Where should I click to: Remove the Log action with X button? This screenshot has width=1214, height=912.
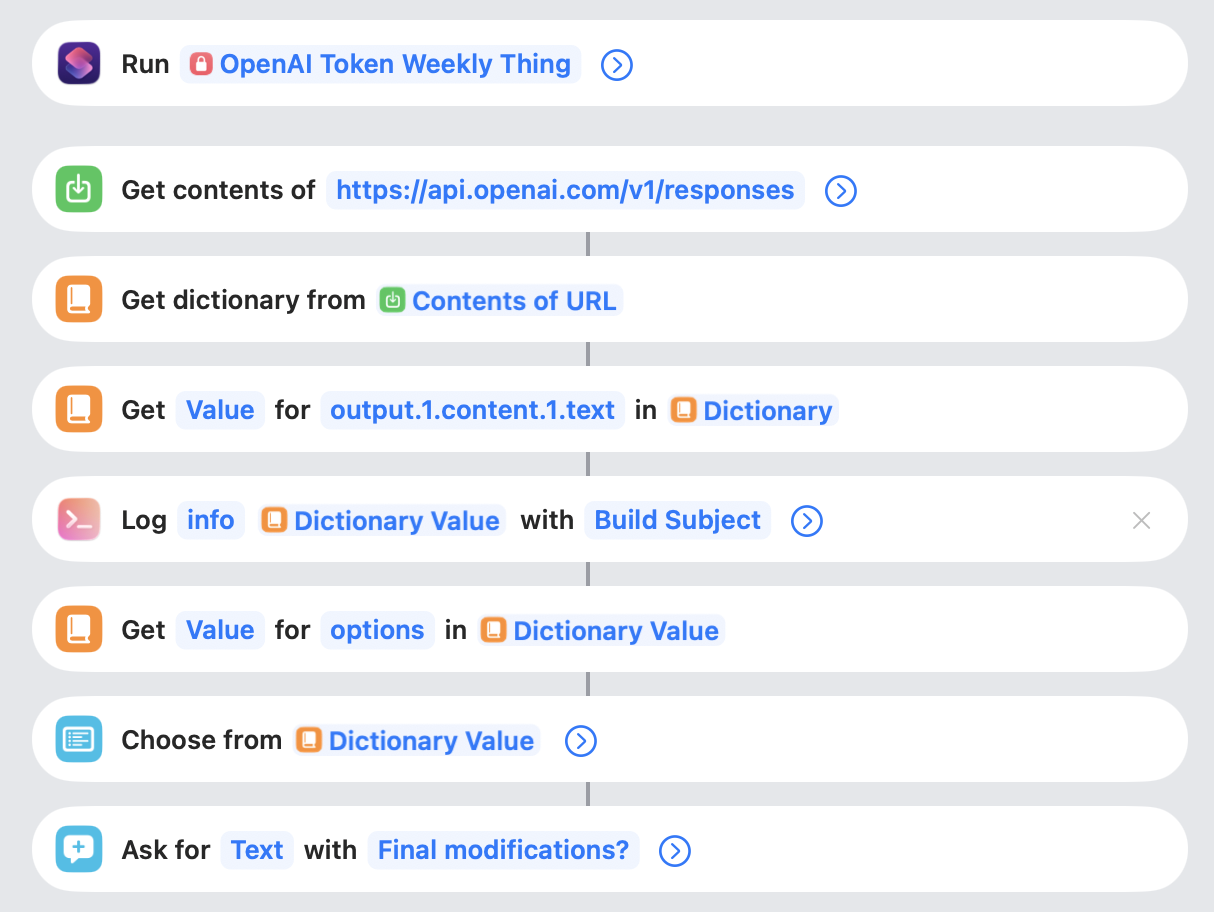point(1141,520)
